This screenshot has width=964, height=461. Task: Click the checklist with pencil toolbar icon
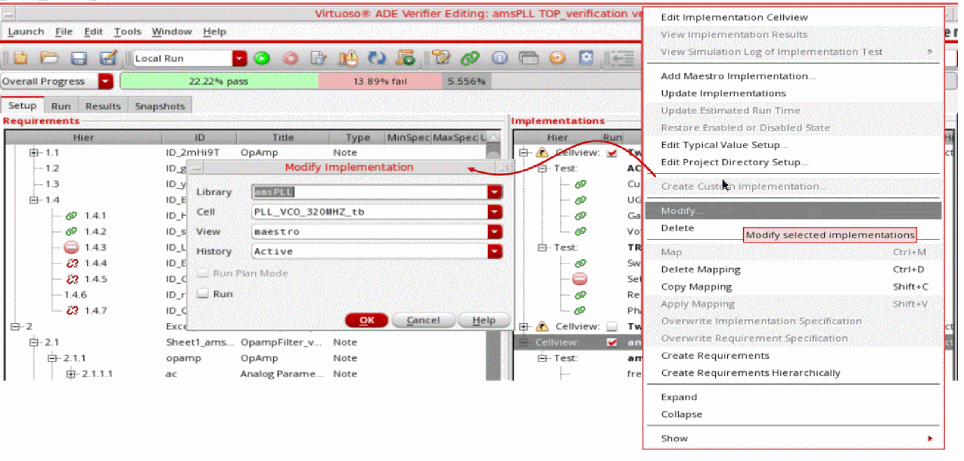[x=441, y=58]
